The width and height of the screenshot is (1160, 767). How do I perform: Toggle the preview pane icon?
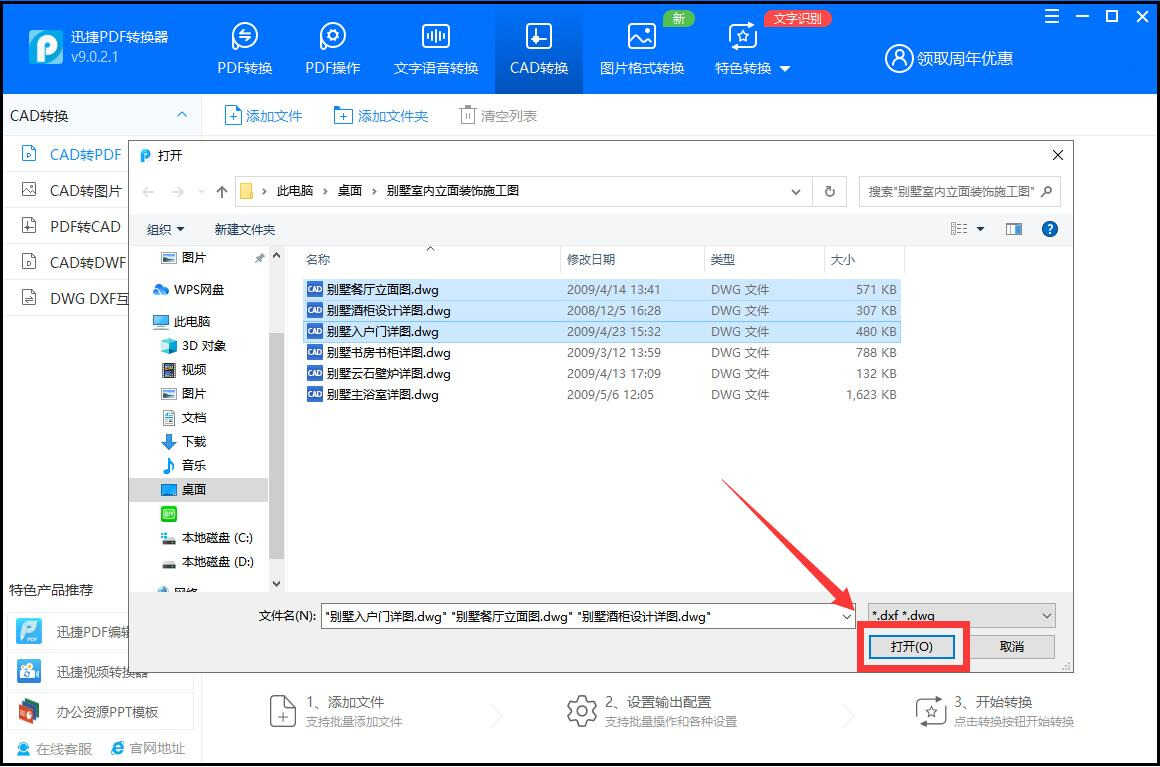1014,229
